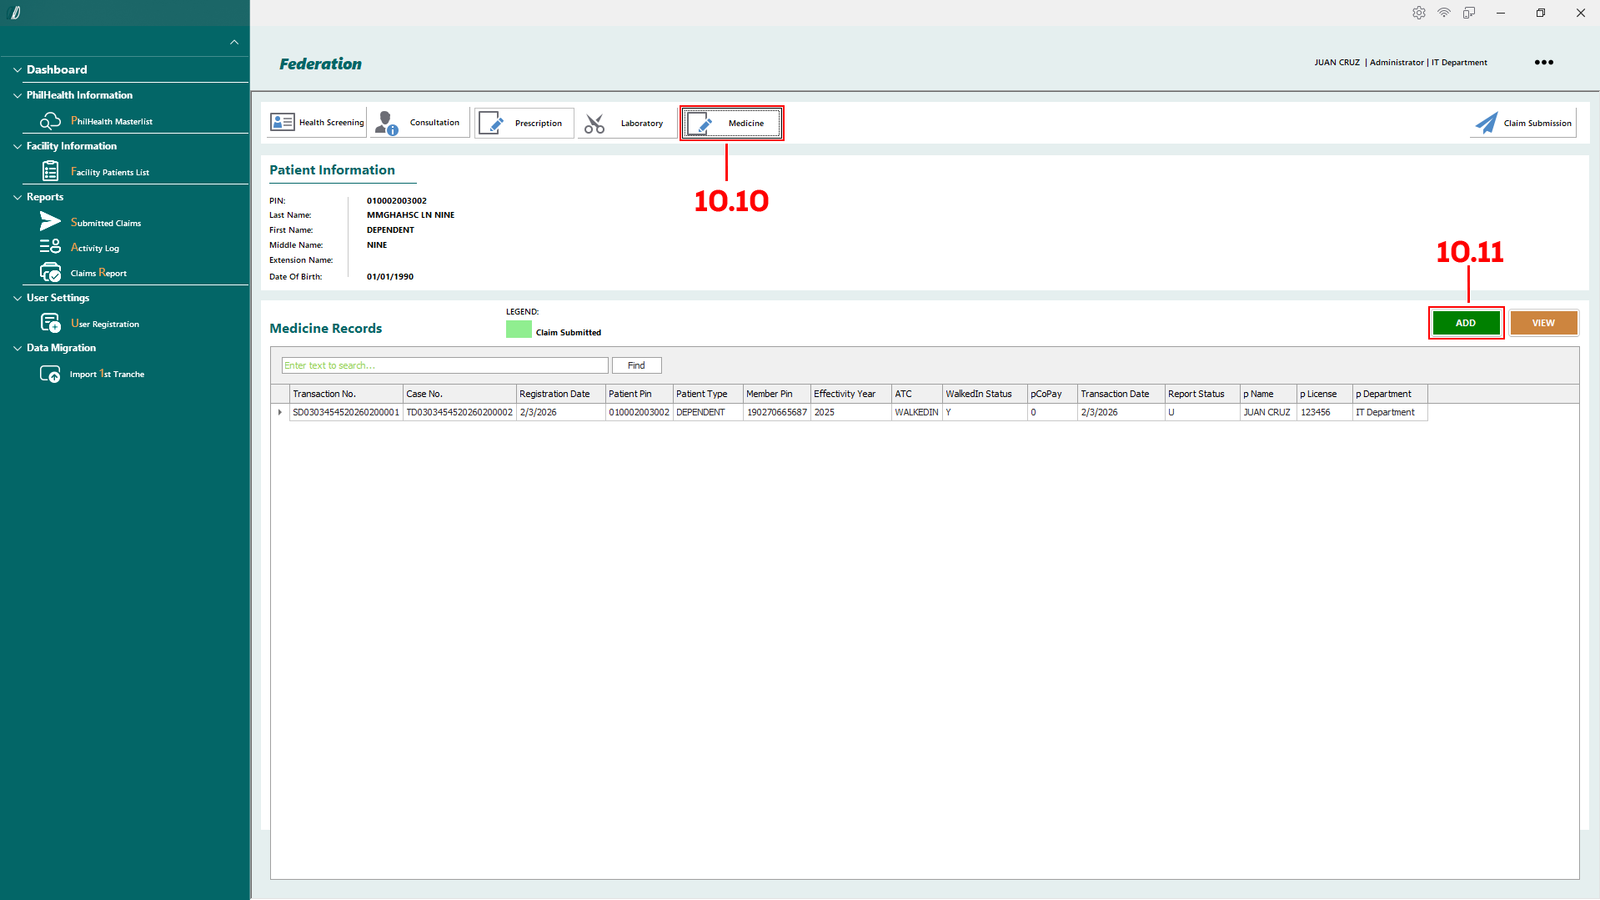Click the Find button
The width and height of the screenshot is (1600, 900).
(x=636, y=366)
